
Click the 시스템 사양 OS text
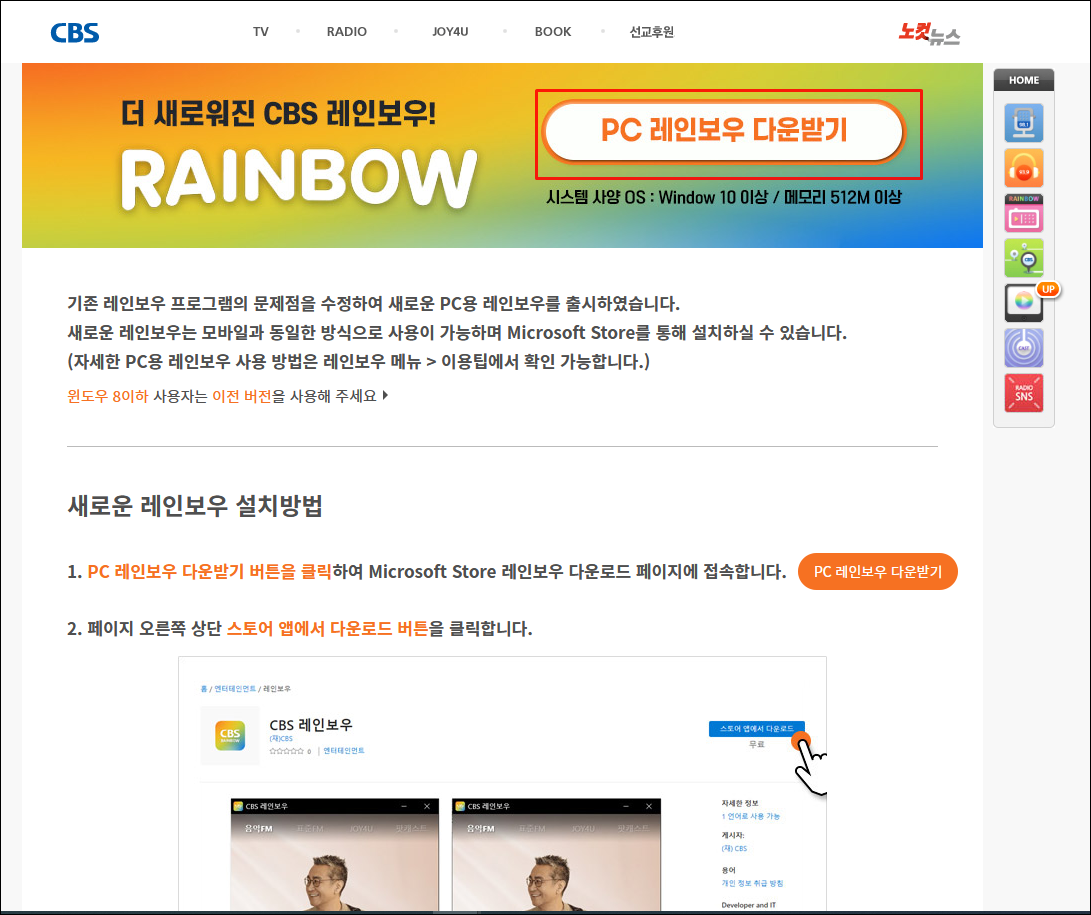coord(724,198)
